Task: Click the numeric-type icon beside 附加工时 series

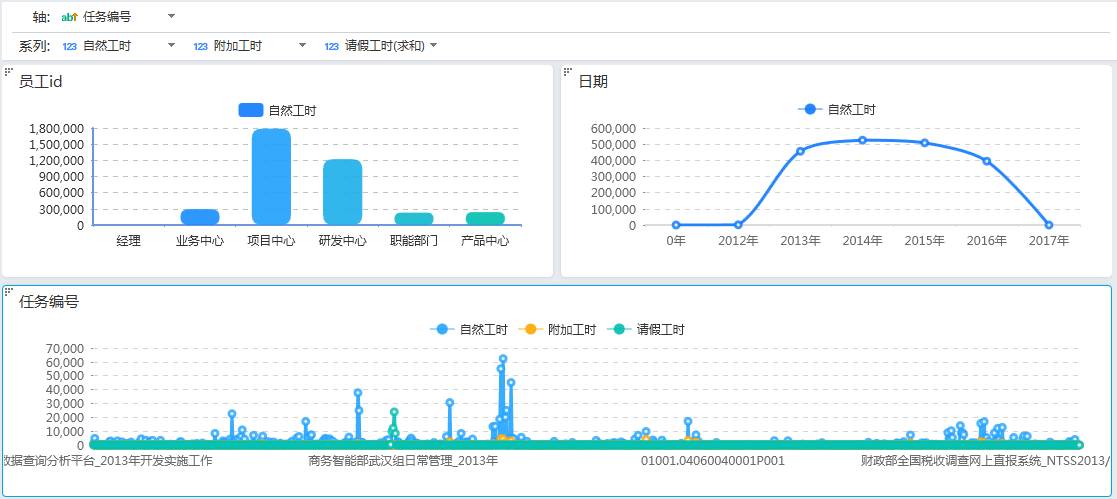Action: point(200,46)
